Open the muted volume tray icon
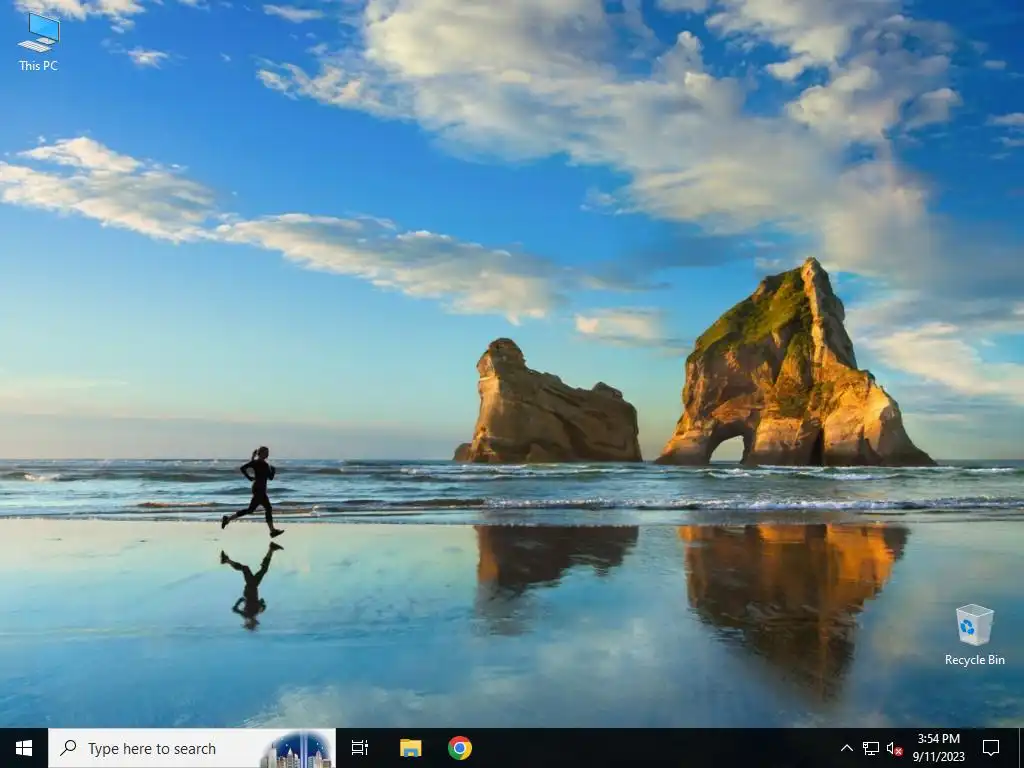The image size is (1024, 768). [x=894, y=748]
